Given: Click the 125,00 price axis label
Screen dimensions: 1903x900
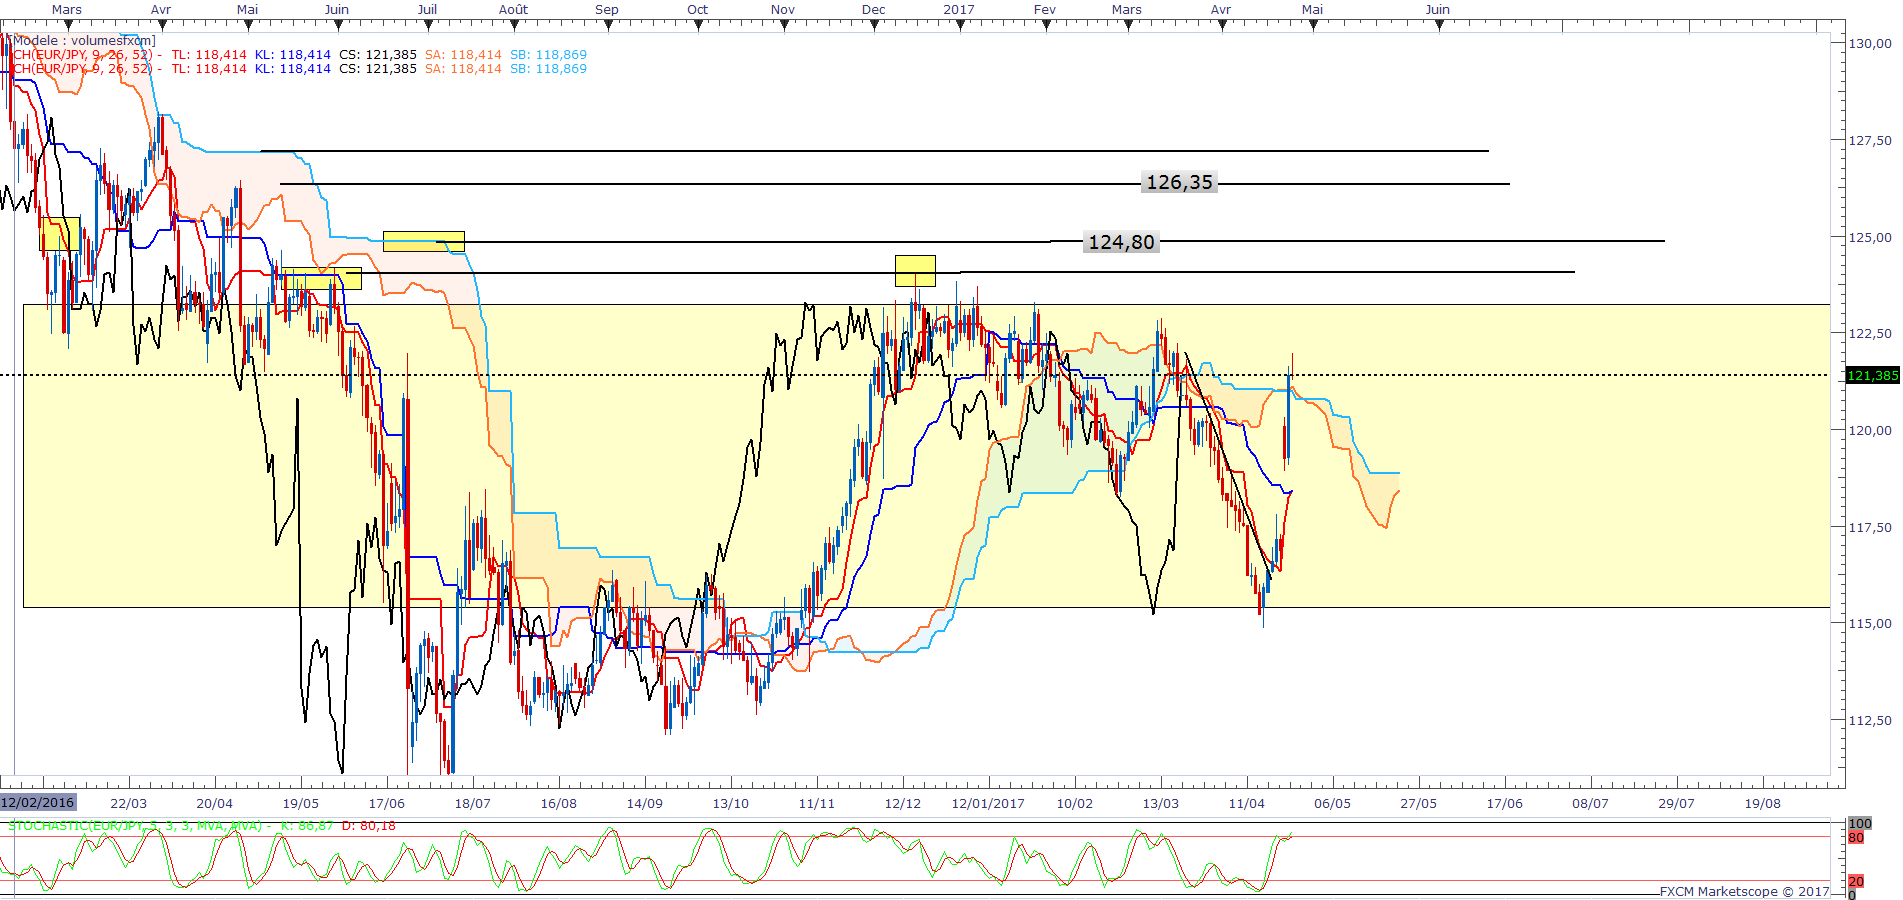Looking at the screenshot, I should [1870, 238].
